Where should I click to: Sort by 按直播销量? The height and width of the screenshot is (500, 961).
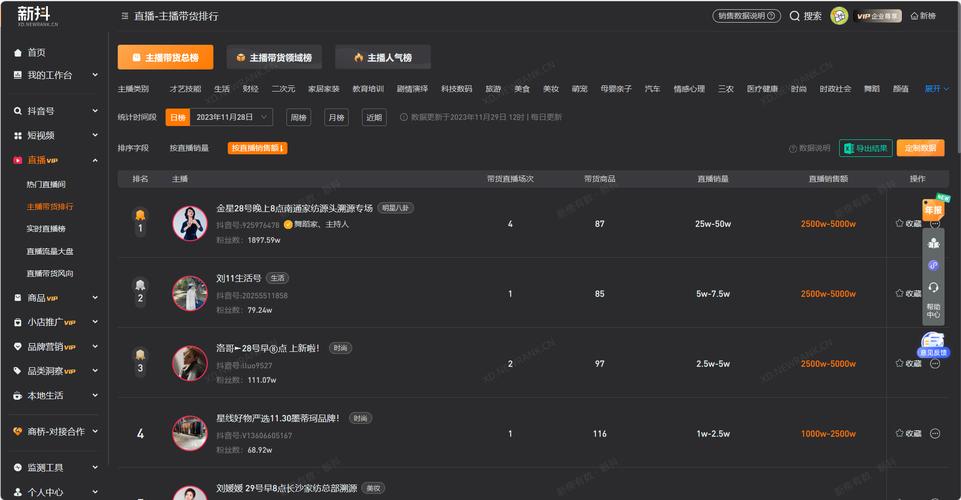(189, 148)
